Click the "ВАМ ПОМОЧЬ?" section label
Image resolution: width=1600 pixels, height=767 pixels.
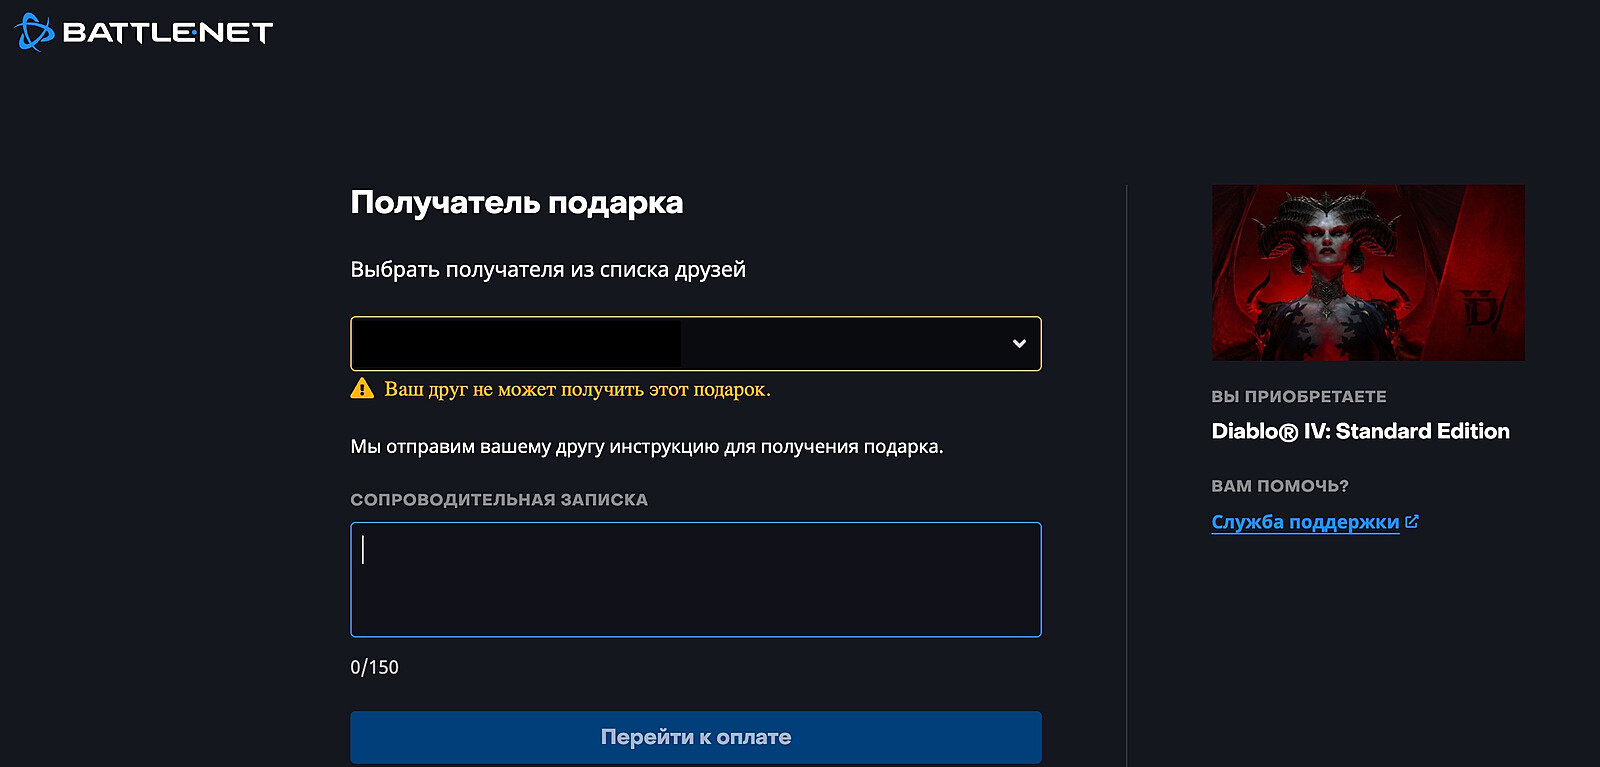[1279, 486]
